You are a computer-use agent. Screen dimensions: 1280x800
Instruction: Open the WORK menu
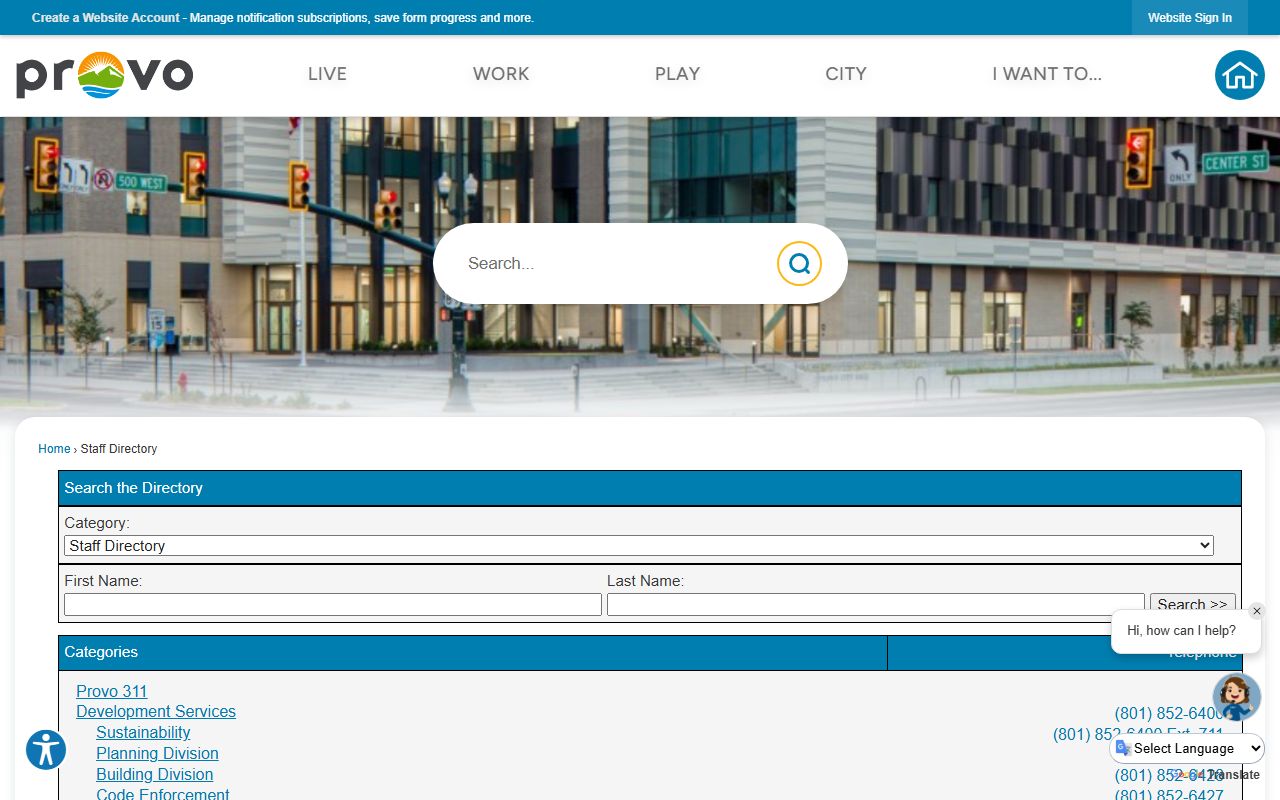[x=501, y=74]
